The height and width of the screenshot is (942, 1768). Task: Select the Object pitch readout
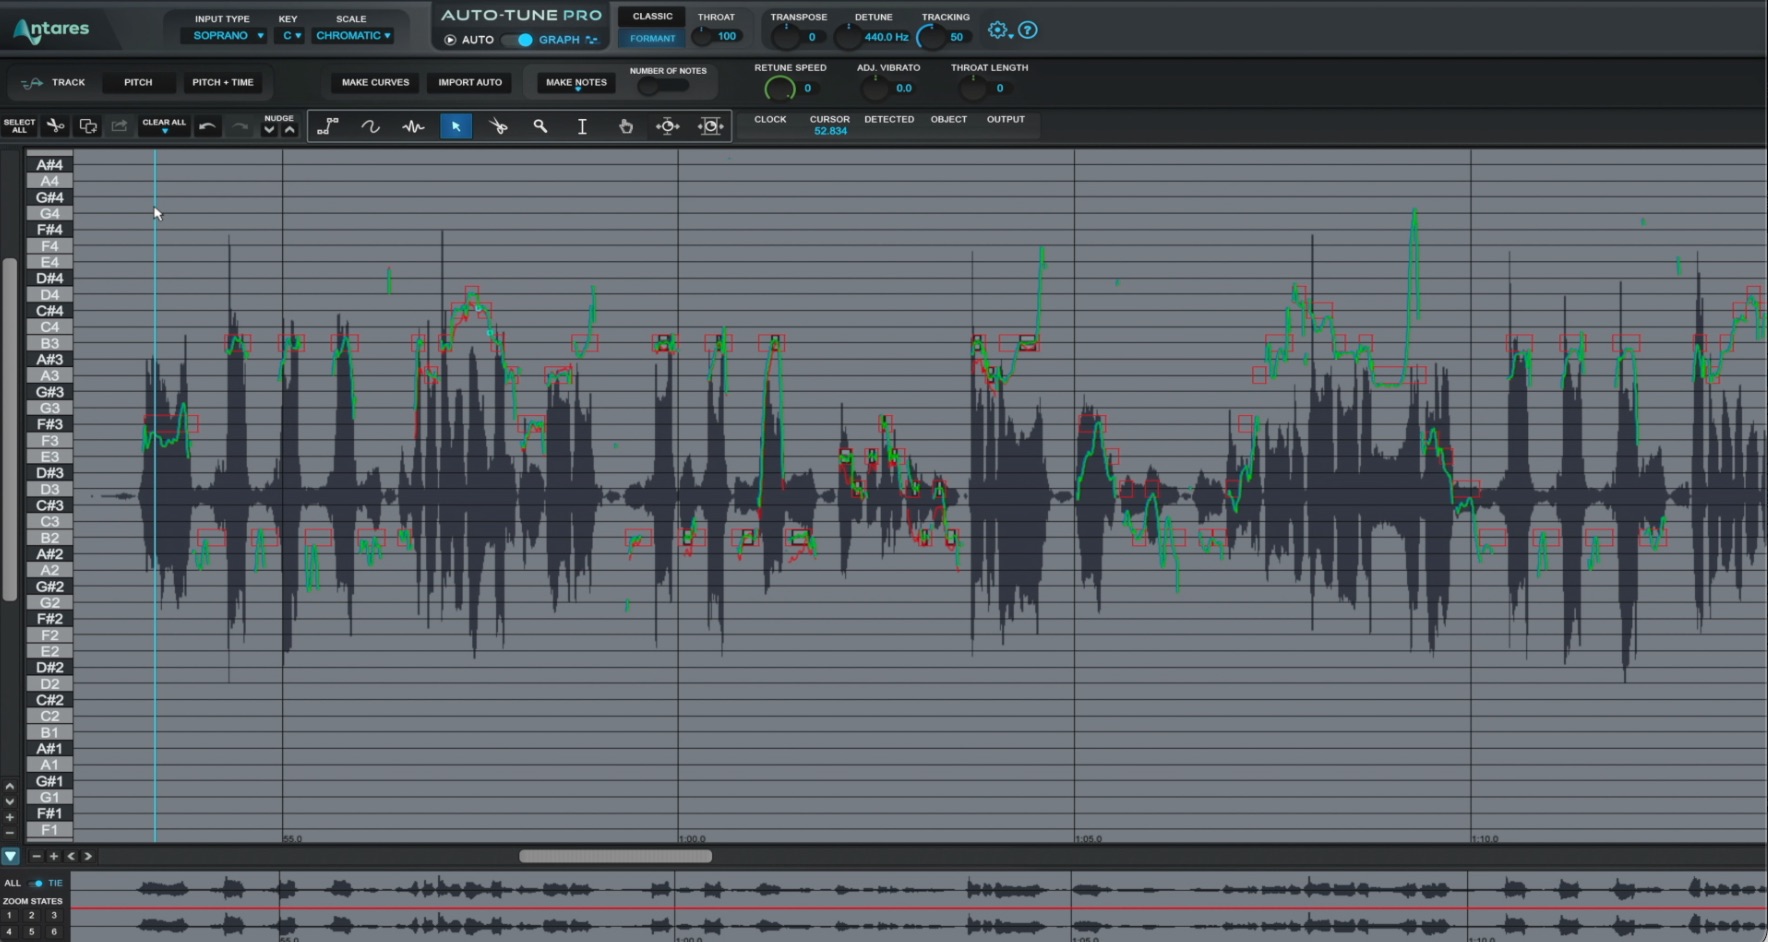(x=949, y=119)
